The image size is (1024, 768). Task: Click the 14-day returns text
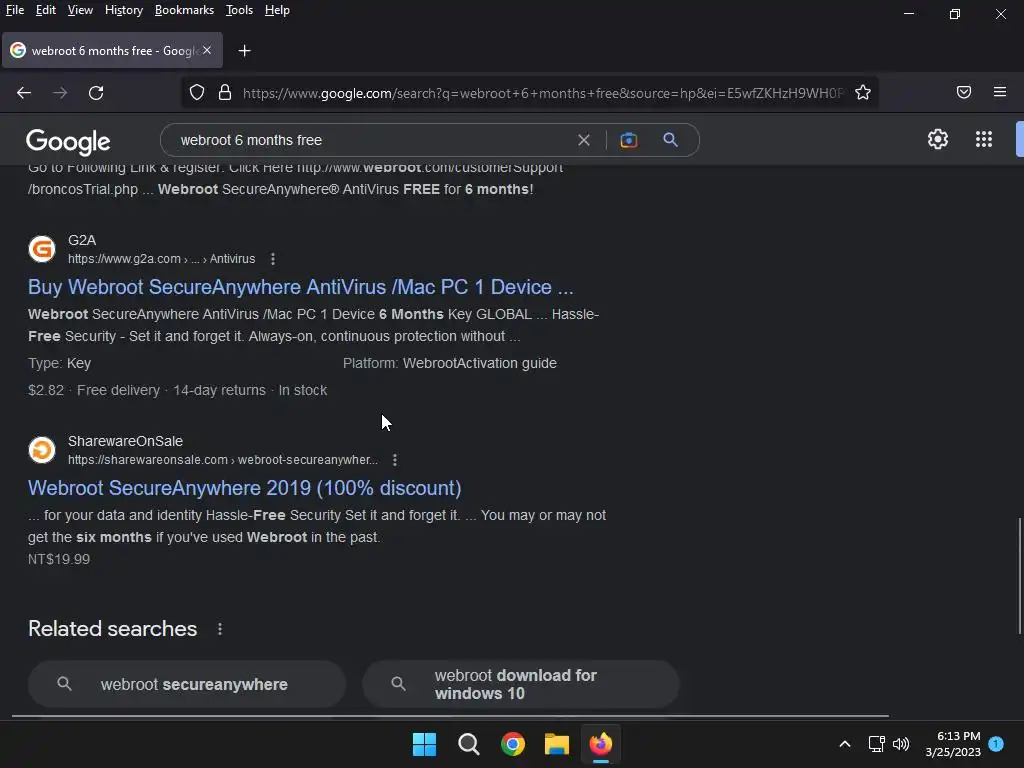[219, 391]
